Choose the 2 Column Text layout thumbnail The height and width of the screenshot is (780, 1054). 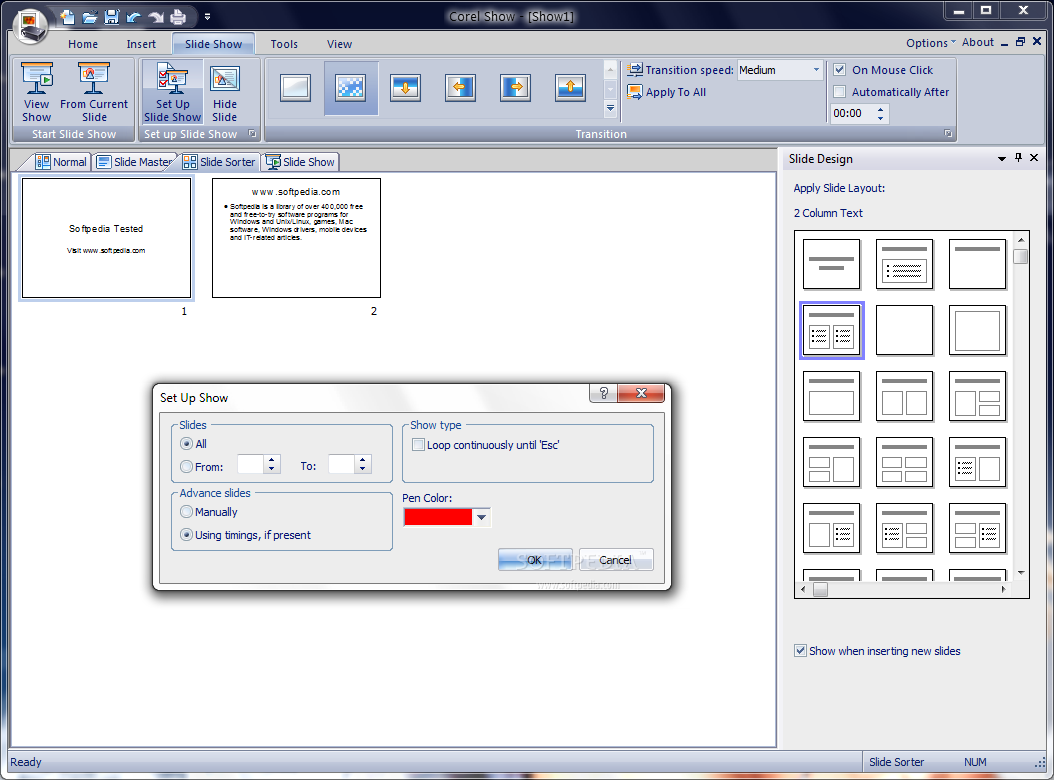tap(832, 330)
